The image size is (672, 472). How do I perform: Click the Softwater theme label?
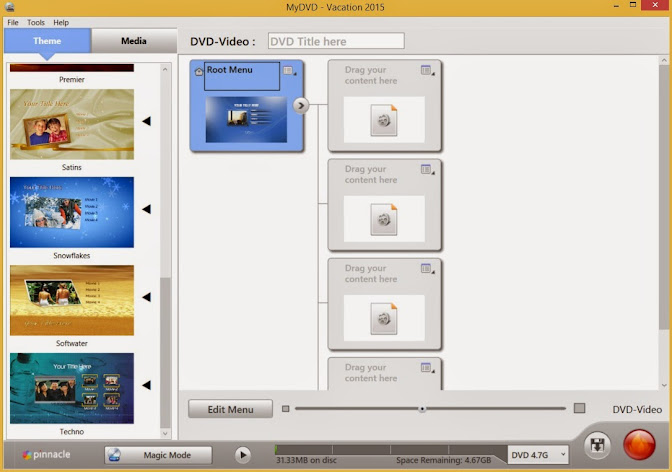pos(72,343)
